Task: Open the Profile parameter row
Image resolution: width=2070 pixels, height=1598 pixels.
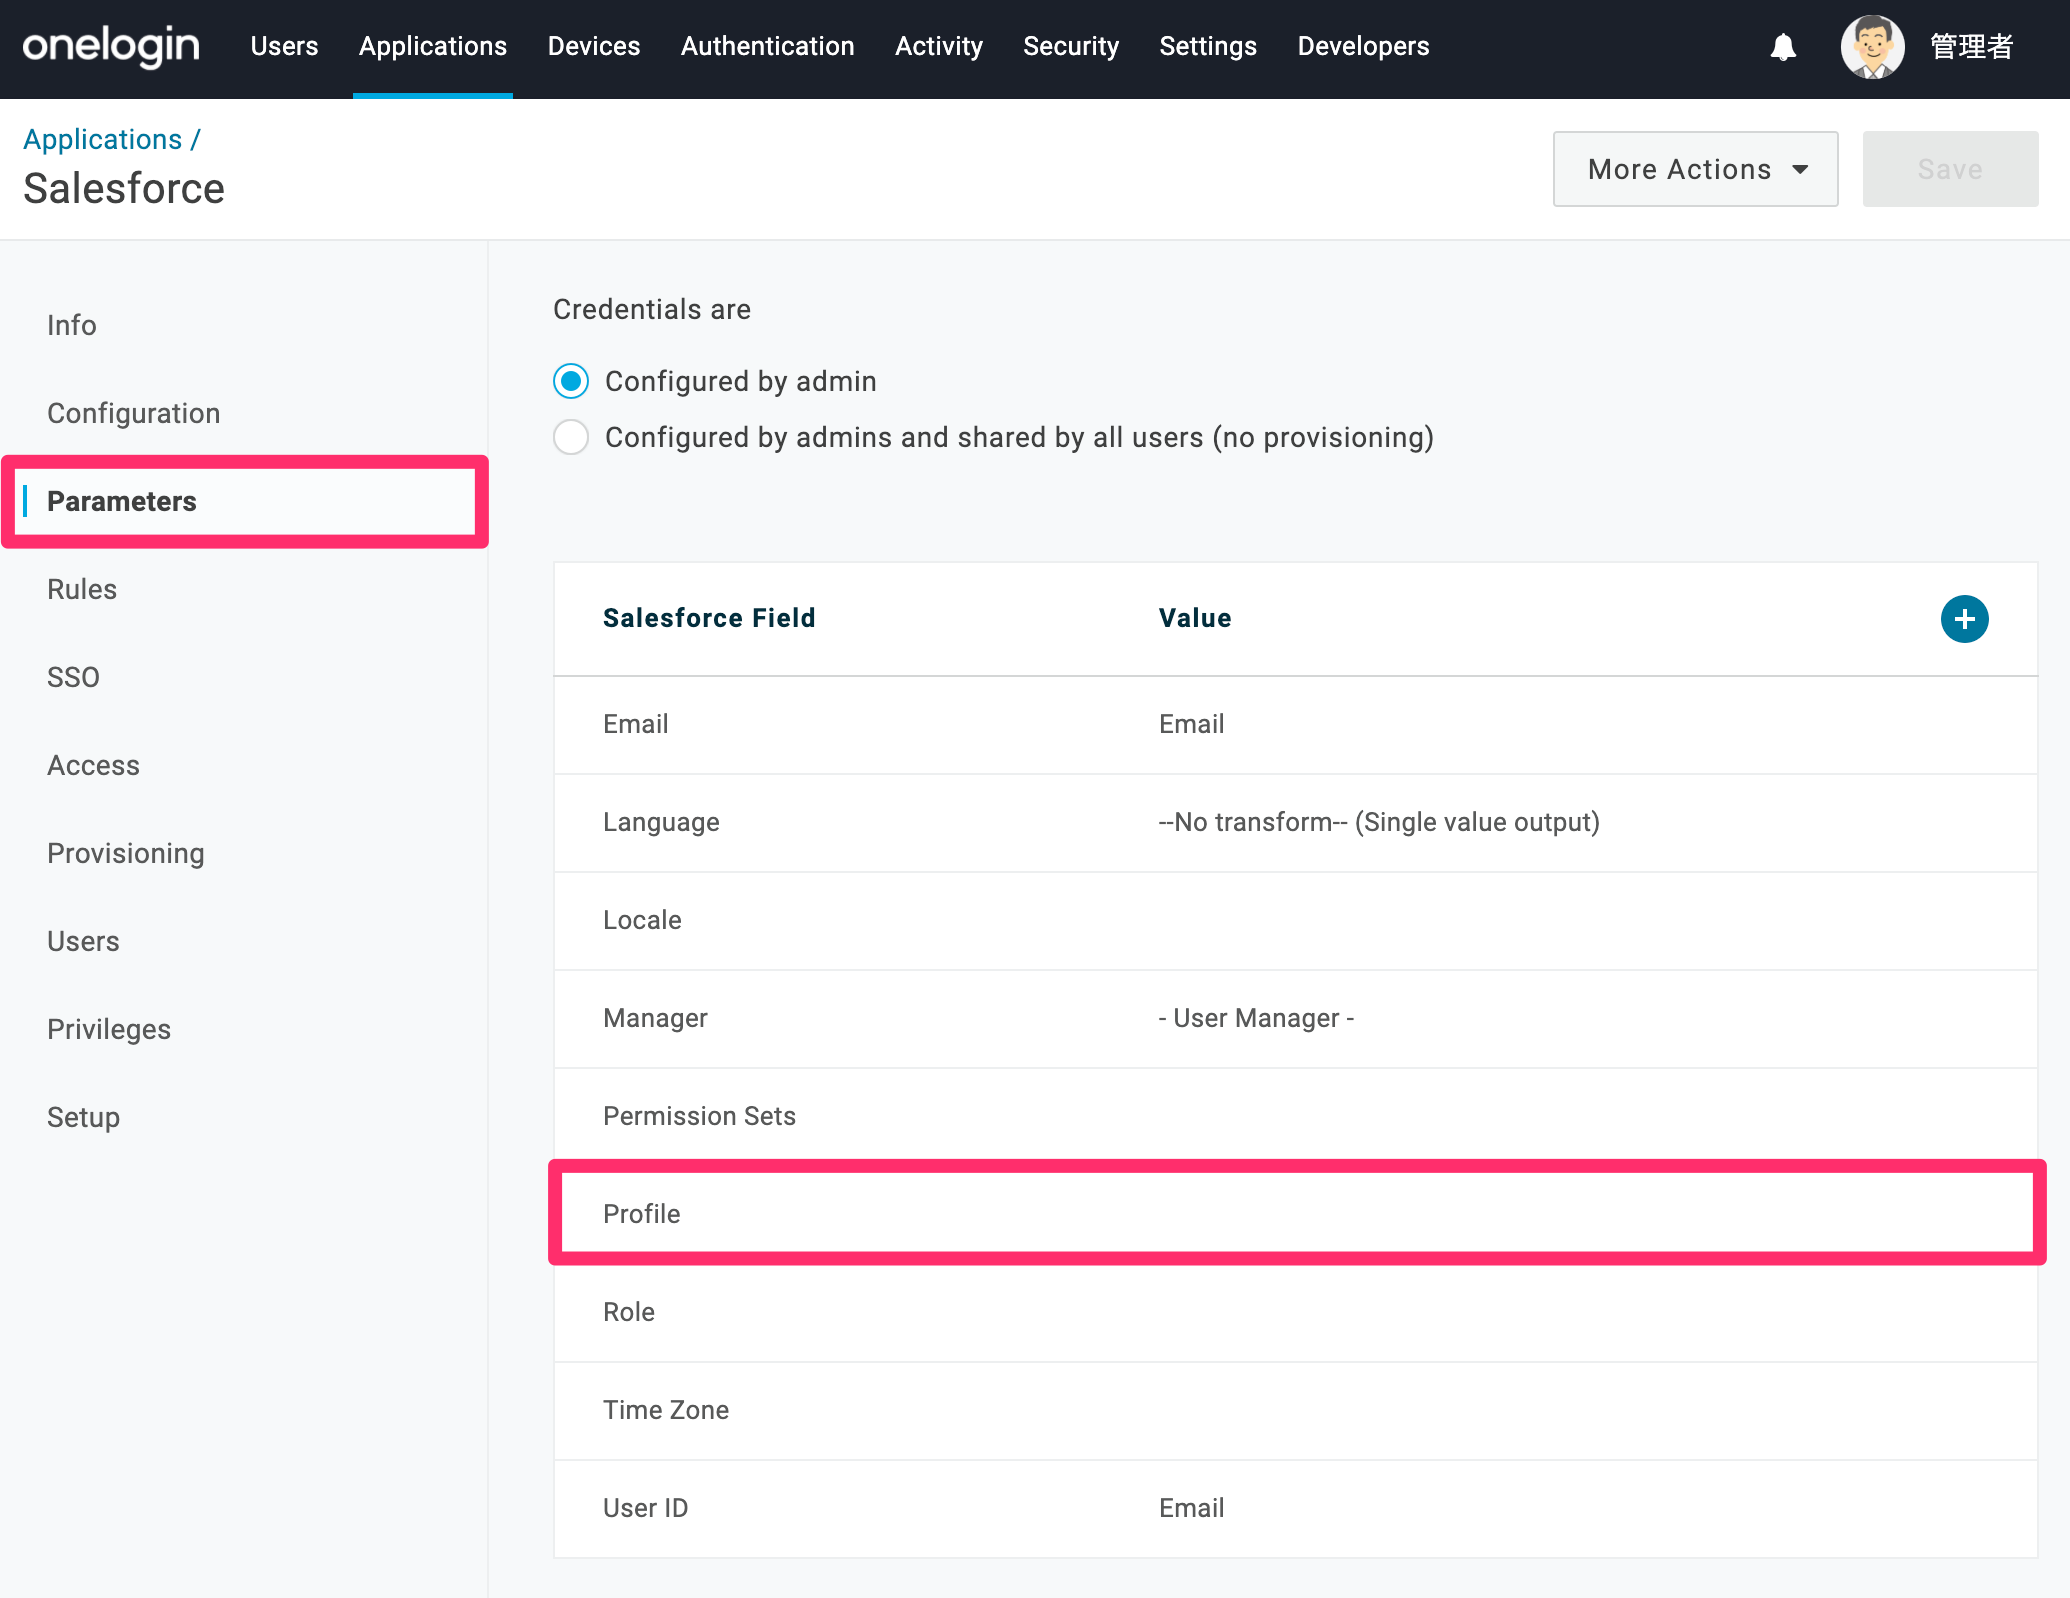Action: (1296, 1213)
